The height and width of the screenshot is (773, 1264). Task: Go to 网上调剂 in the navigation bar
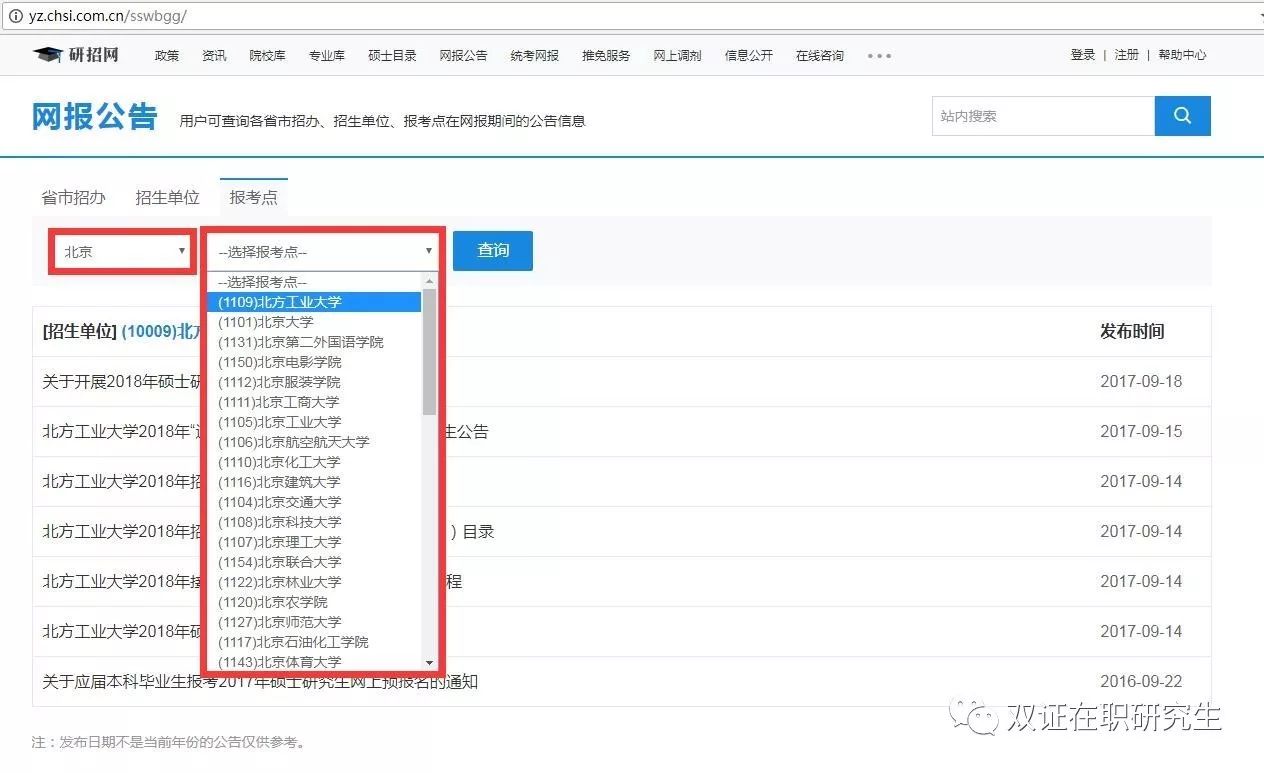click(677, 56)
